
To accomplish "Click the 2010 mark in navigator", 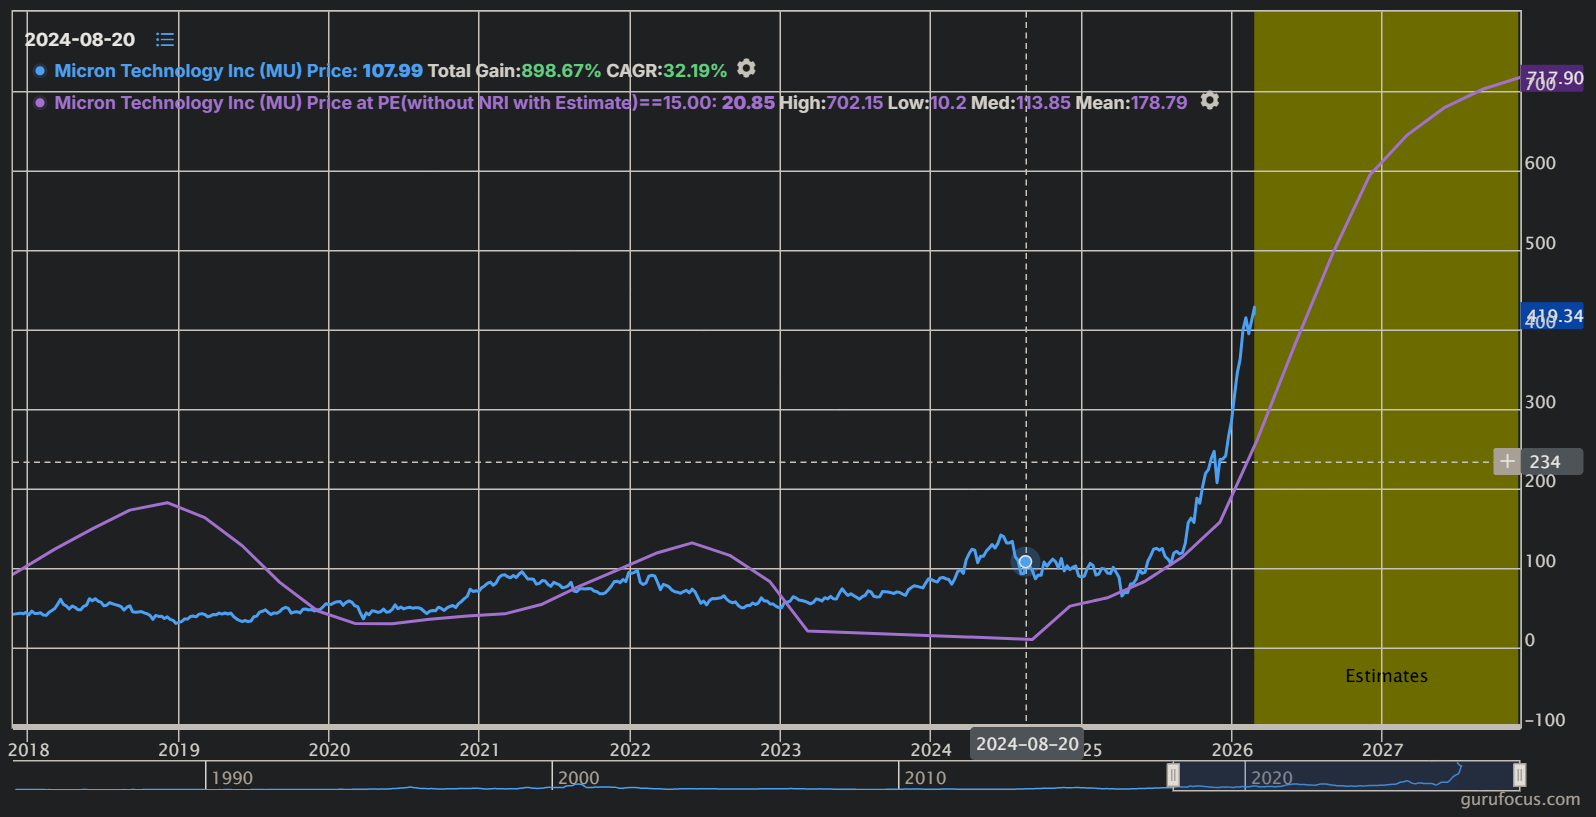I will [925, 778].
